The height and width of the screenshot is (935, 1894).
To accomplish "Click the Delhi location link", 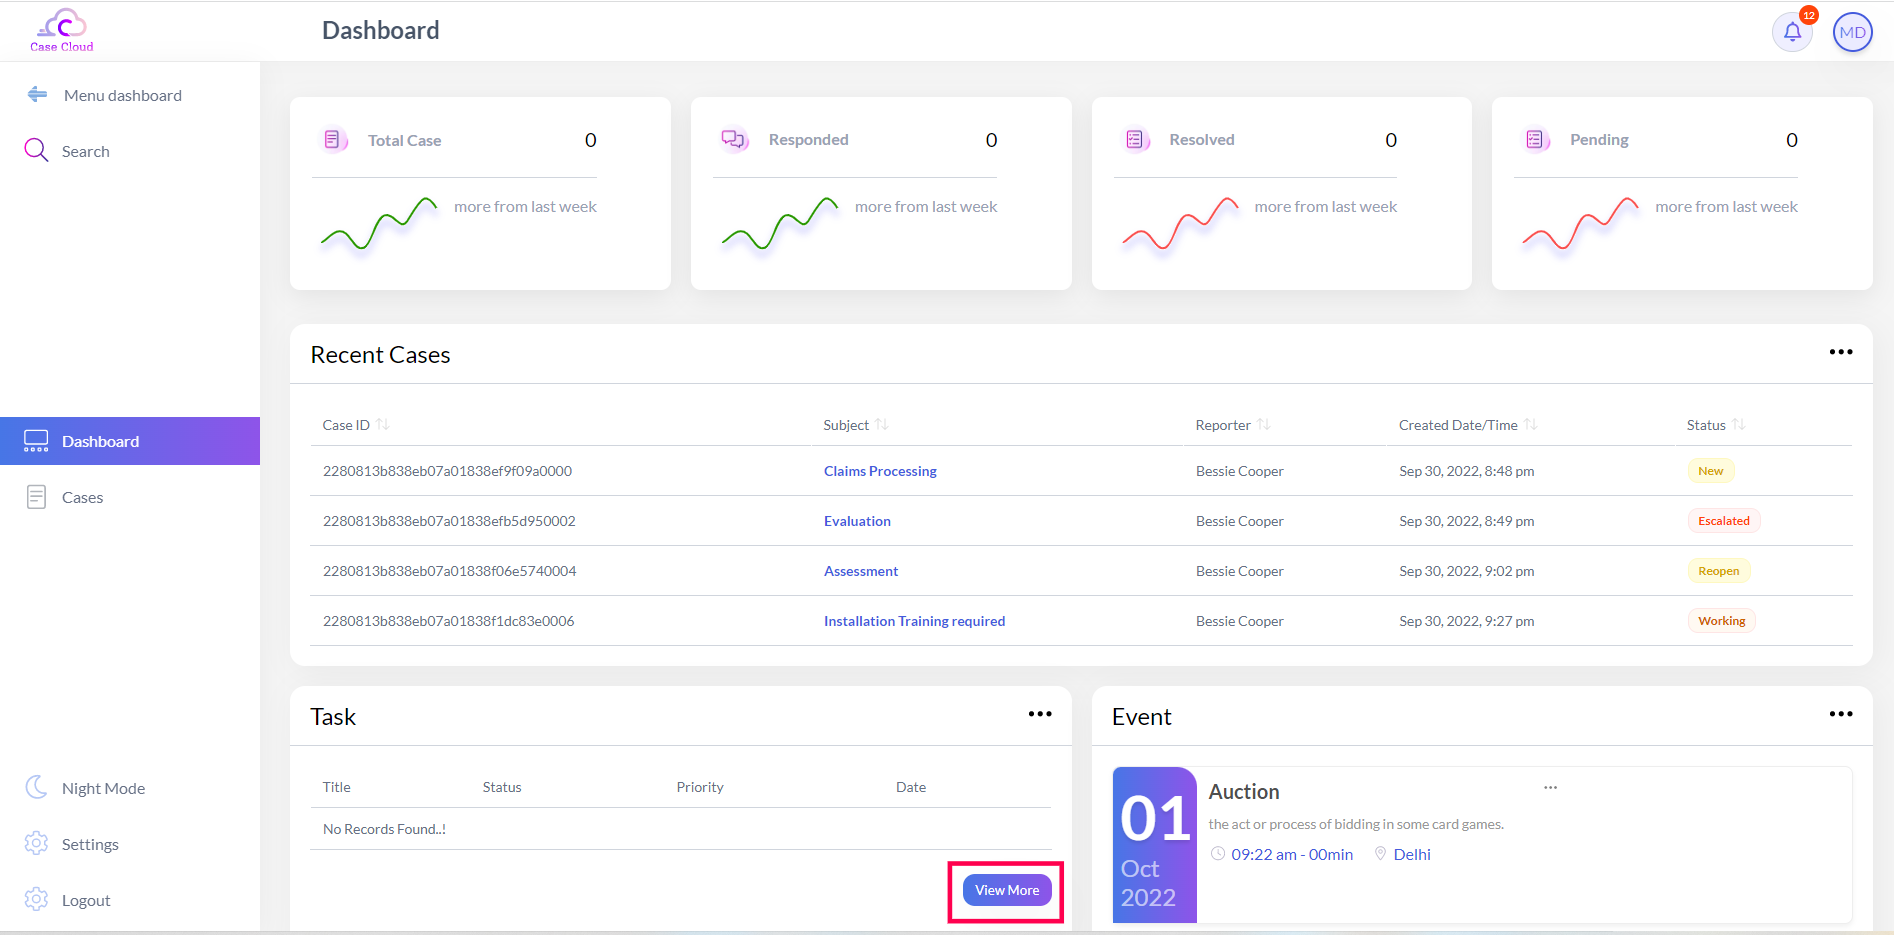I will 1411,854.
